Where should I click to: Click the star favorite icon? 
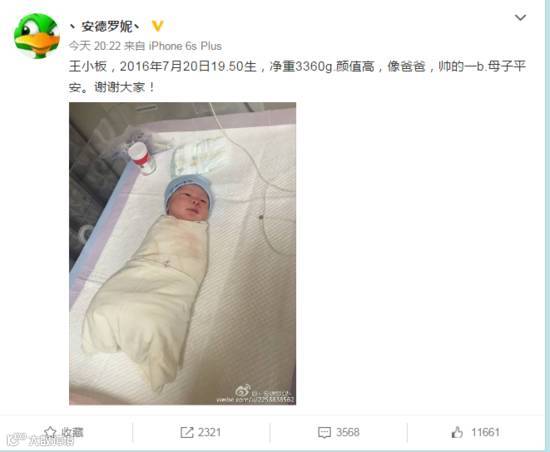tap(50, 432)
